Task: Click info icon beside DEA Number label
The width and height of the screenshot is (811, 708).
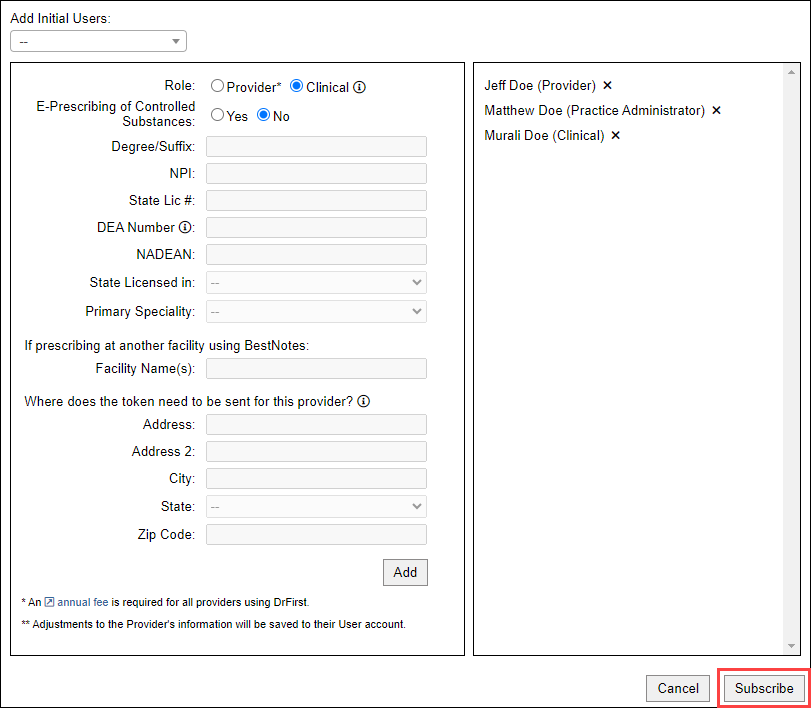Action: pyautogui.click(x=185, y=227)
